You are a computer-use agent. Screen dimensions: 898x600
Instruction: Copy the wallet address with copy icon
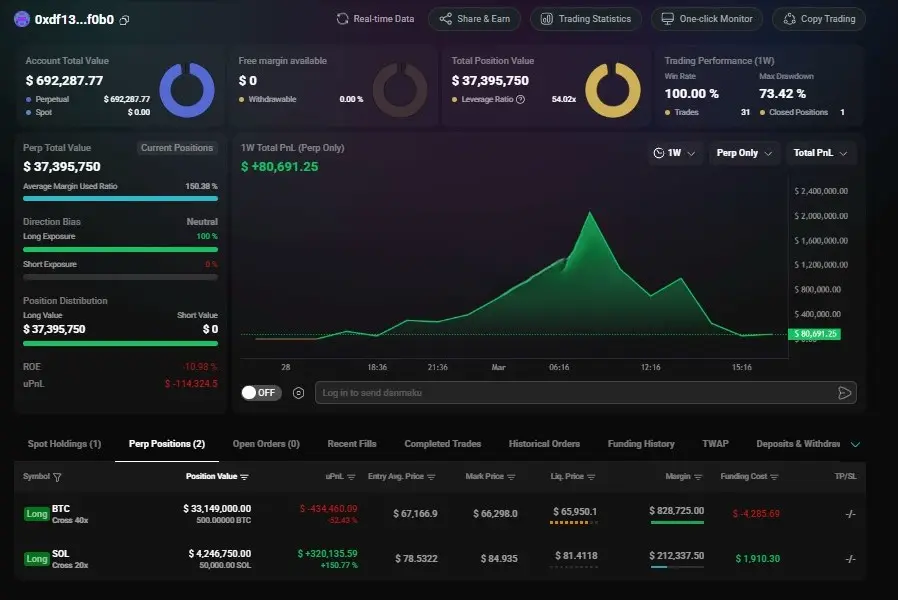coord(124,20)
